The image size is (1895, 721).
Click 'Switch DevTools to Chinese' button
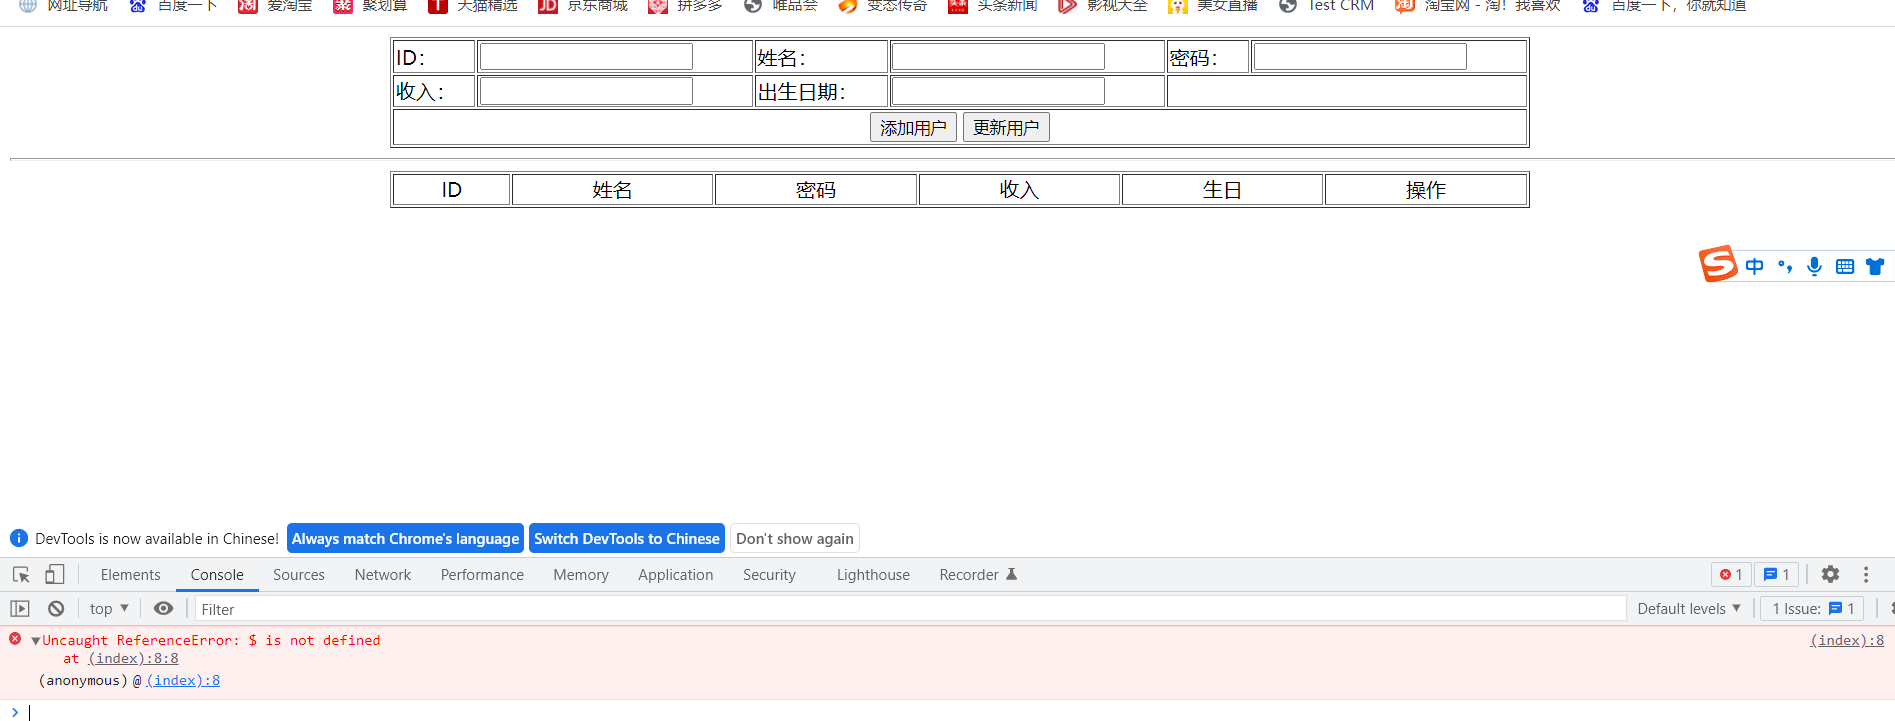pyautogui.click(x=627, y=538)
